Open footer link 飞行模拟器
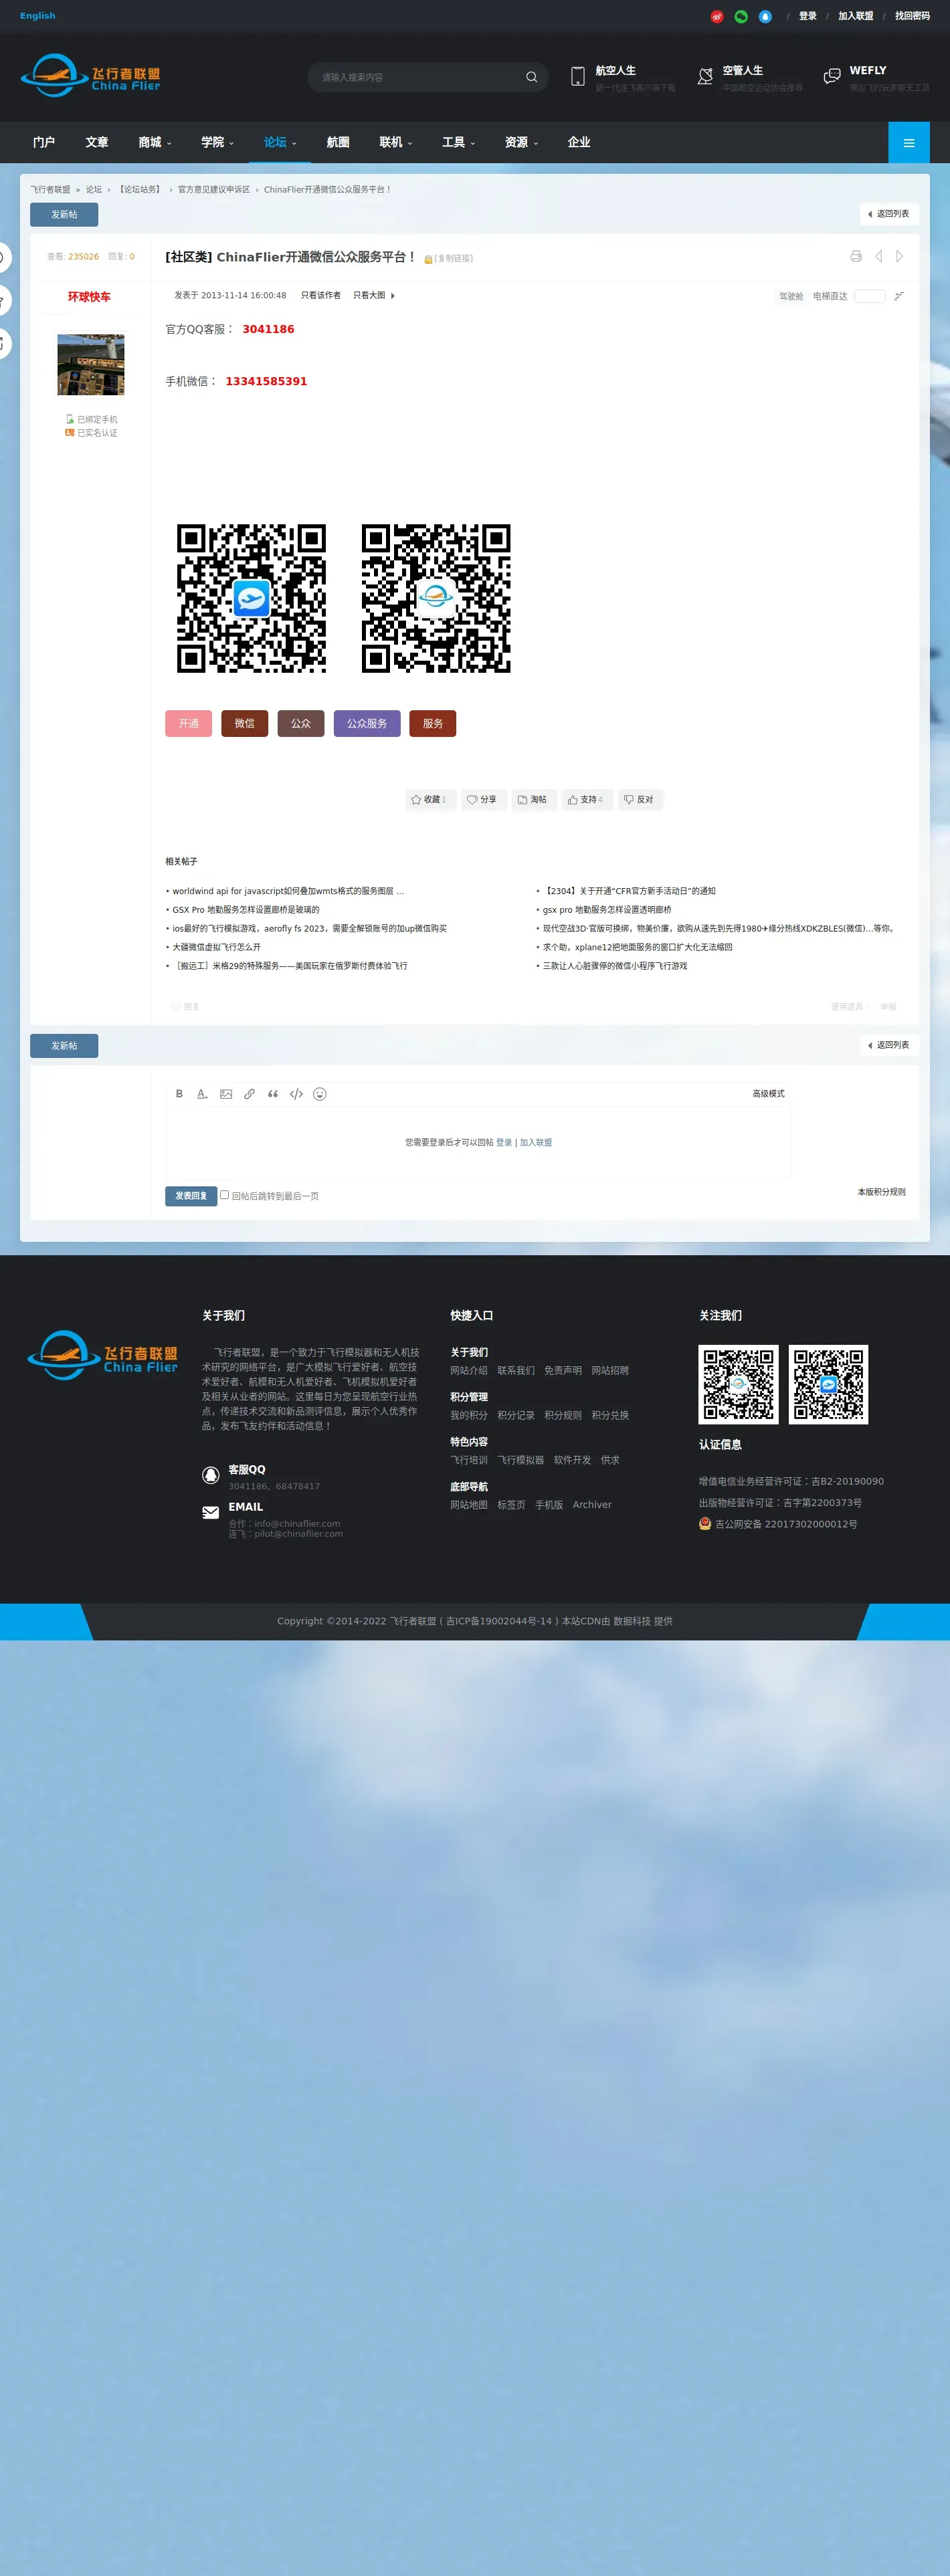This screenshot has width=950, height=2576. 521,1460
